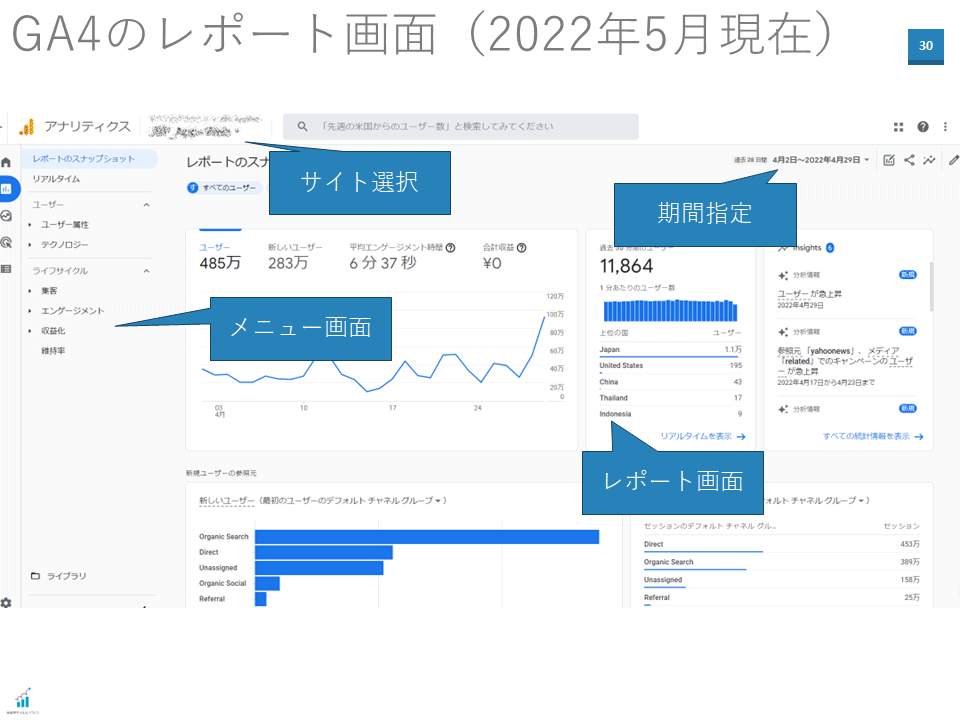Click the China country row

pyautogui.click(x=670, y=382)
